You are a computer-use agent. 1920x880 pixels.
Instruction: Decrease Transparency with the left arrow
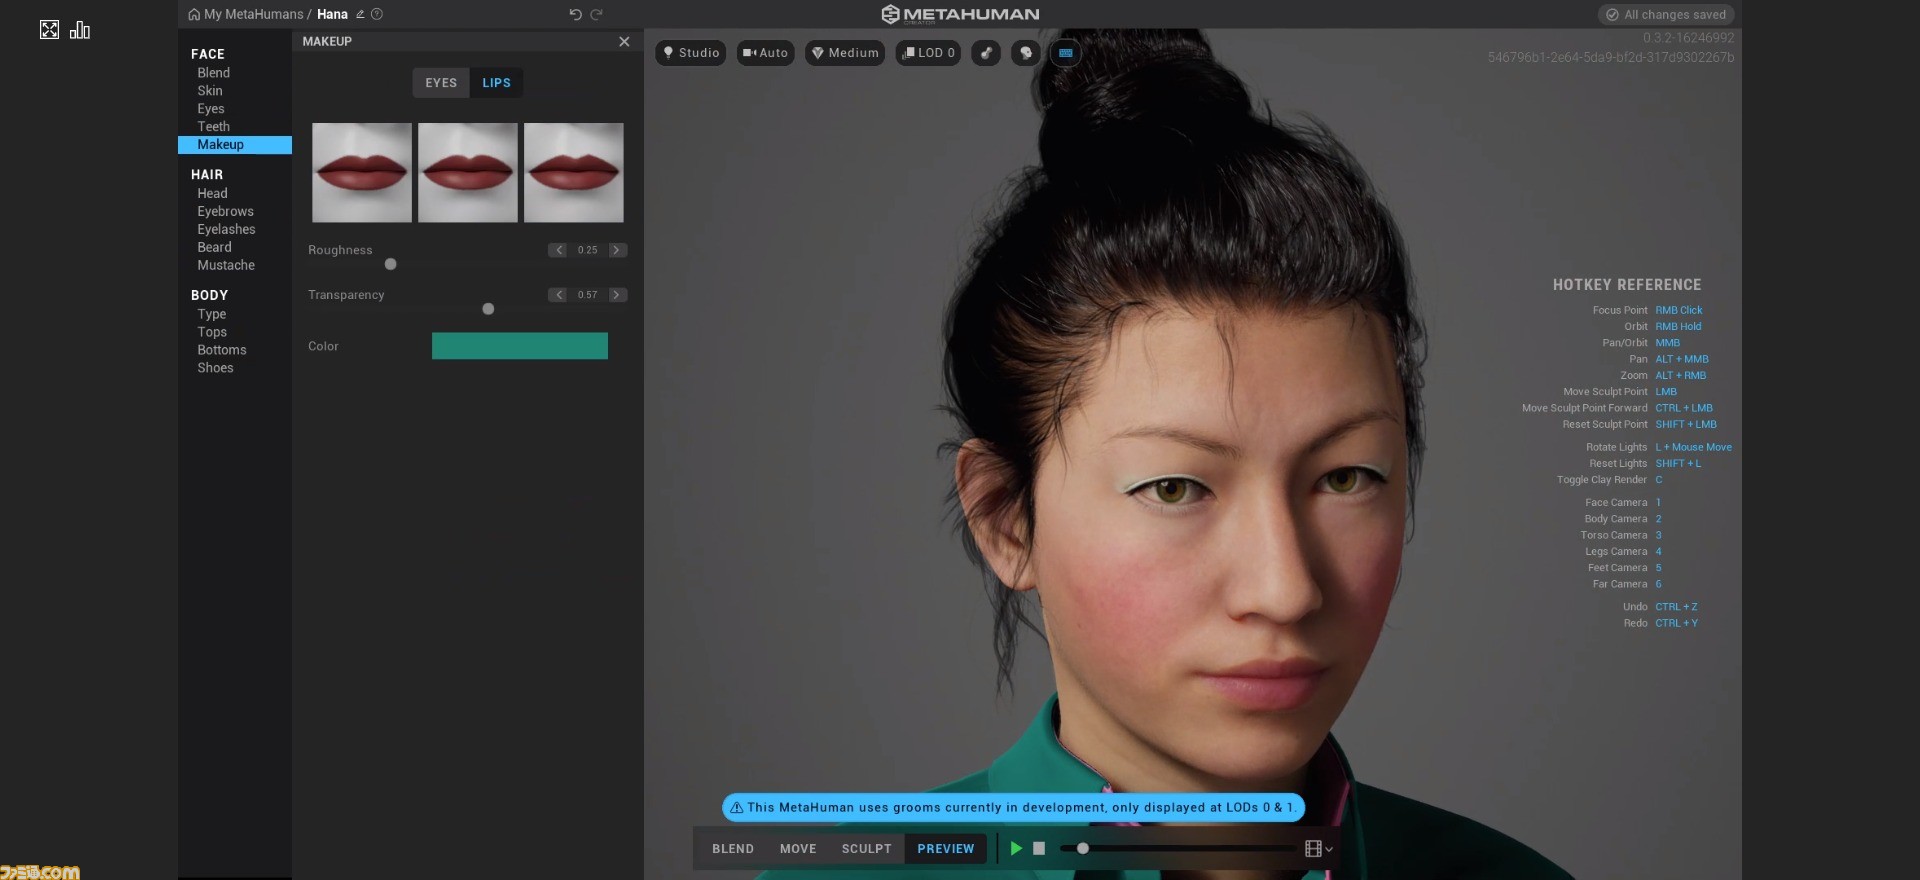click(x=558, y=295)
